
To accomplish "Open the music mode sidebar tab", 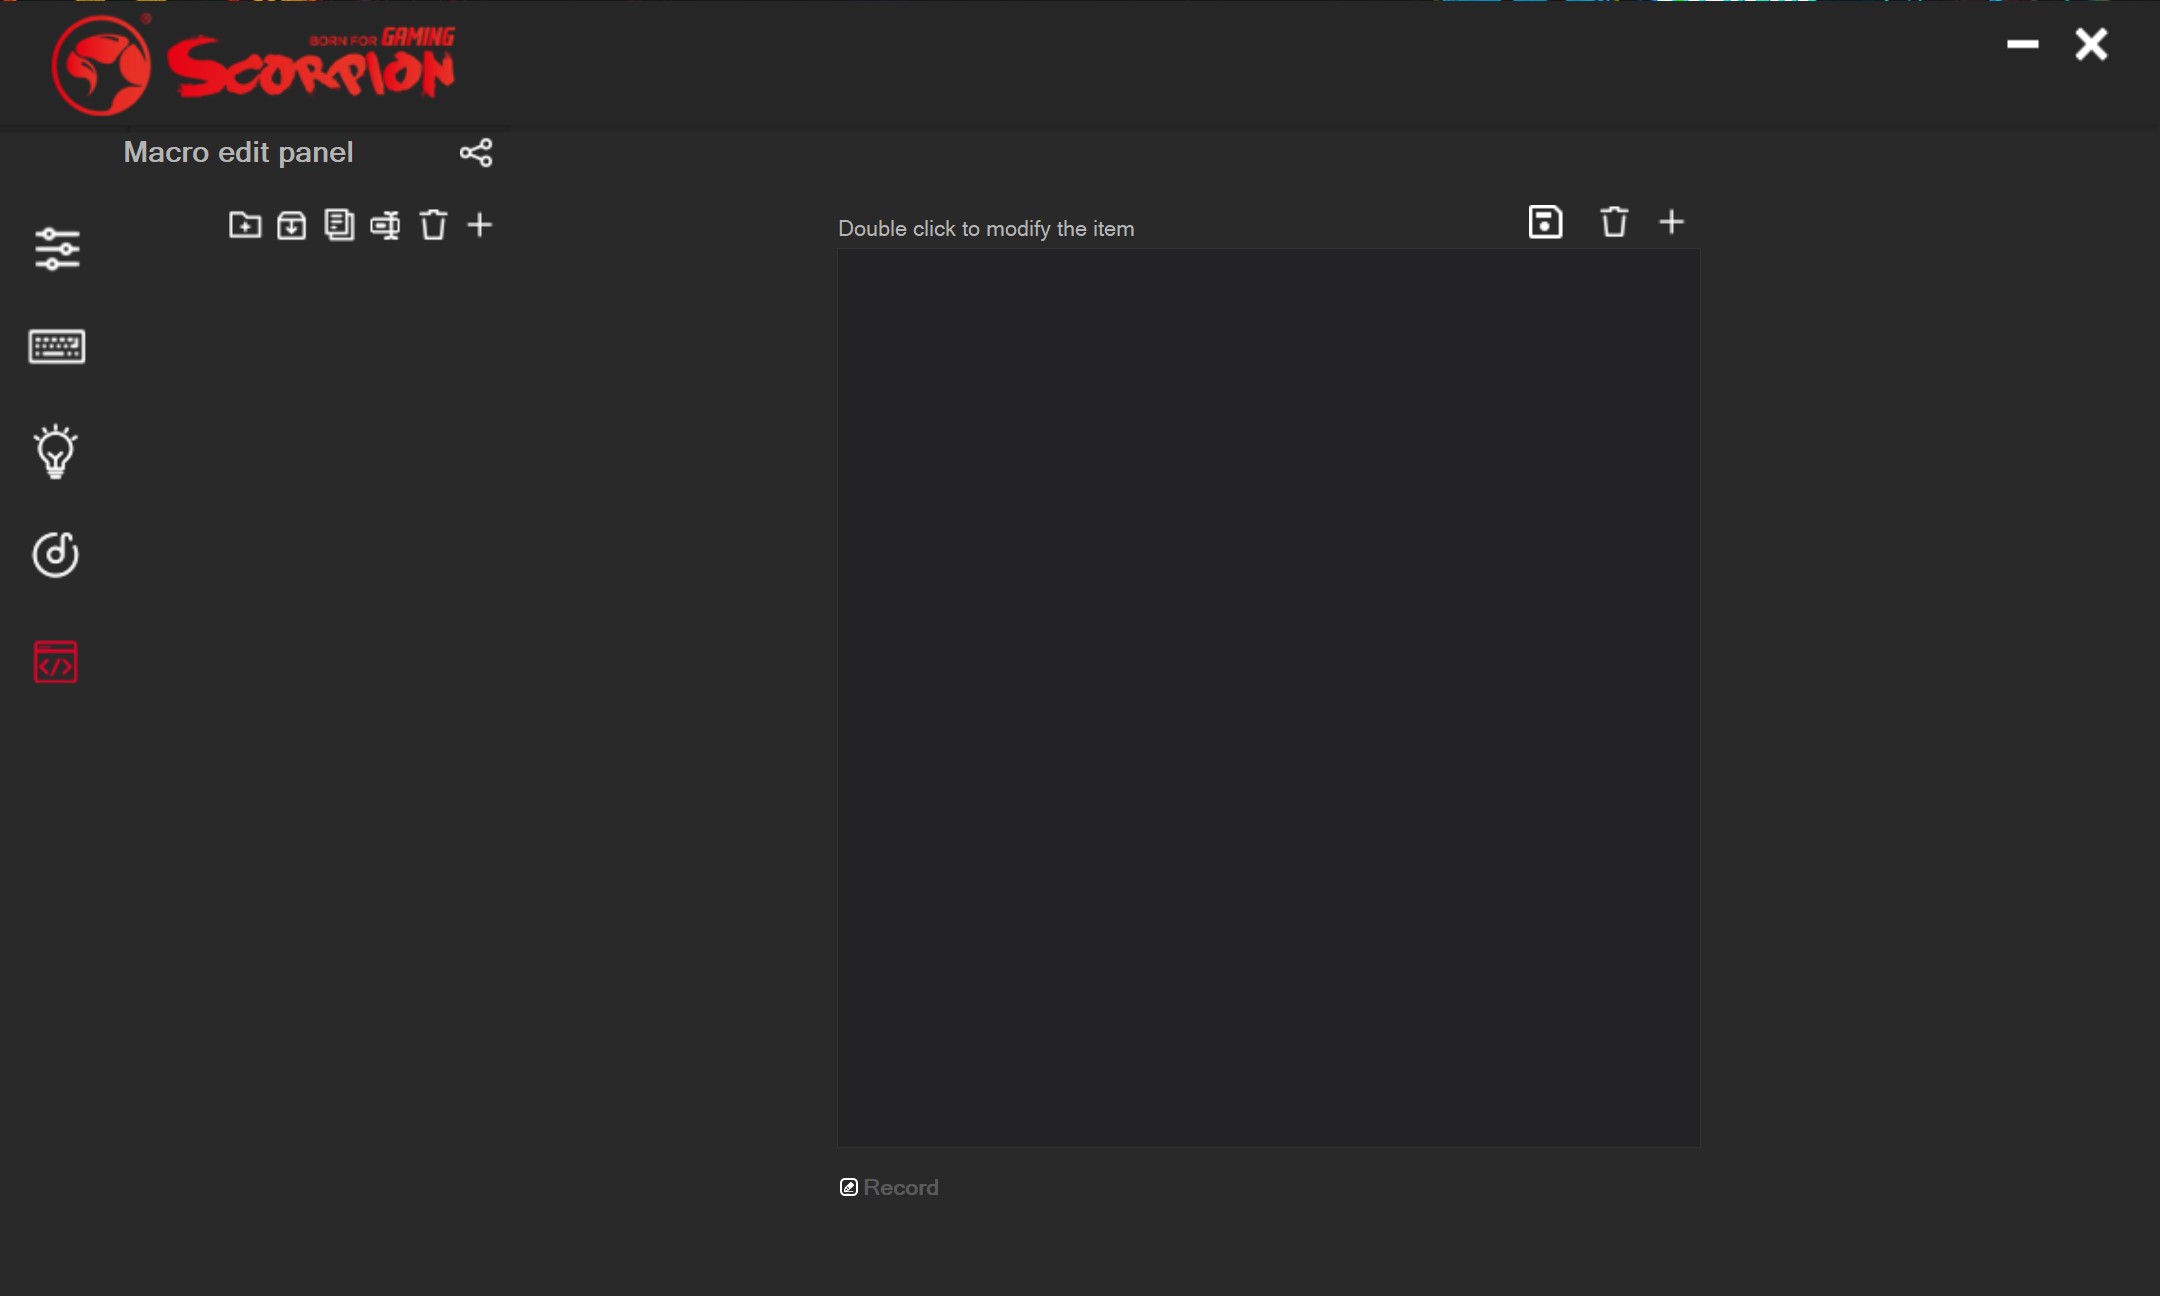I will [56, 554].
